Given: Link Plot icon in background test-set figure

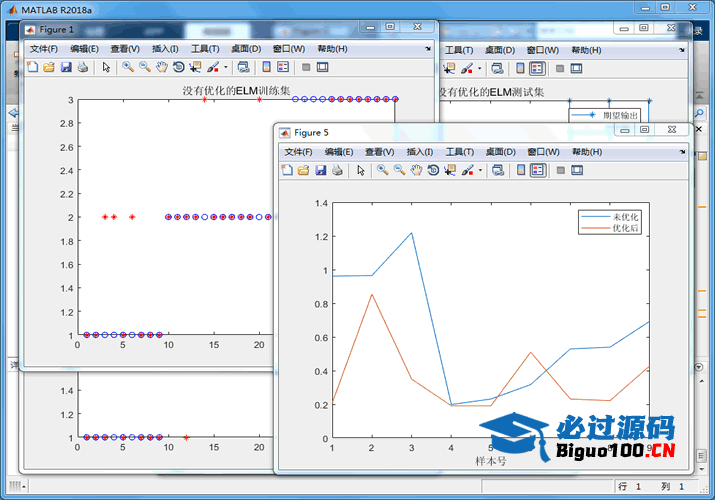Looking at the screenshot, I should click(497, 68).
